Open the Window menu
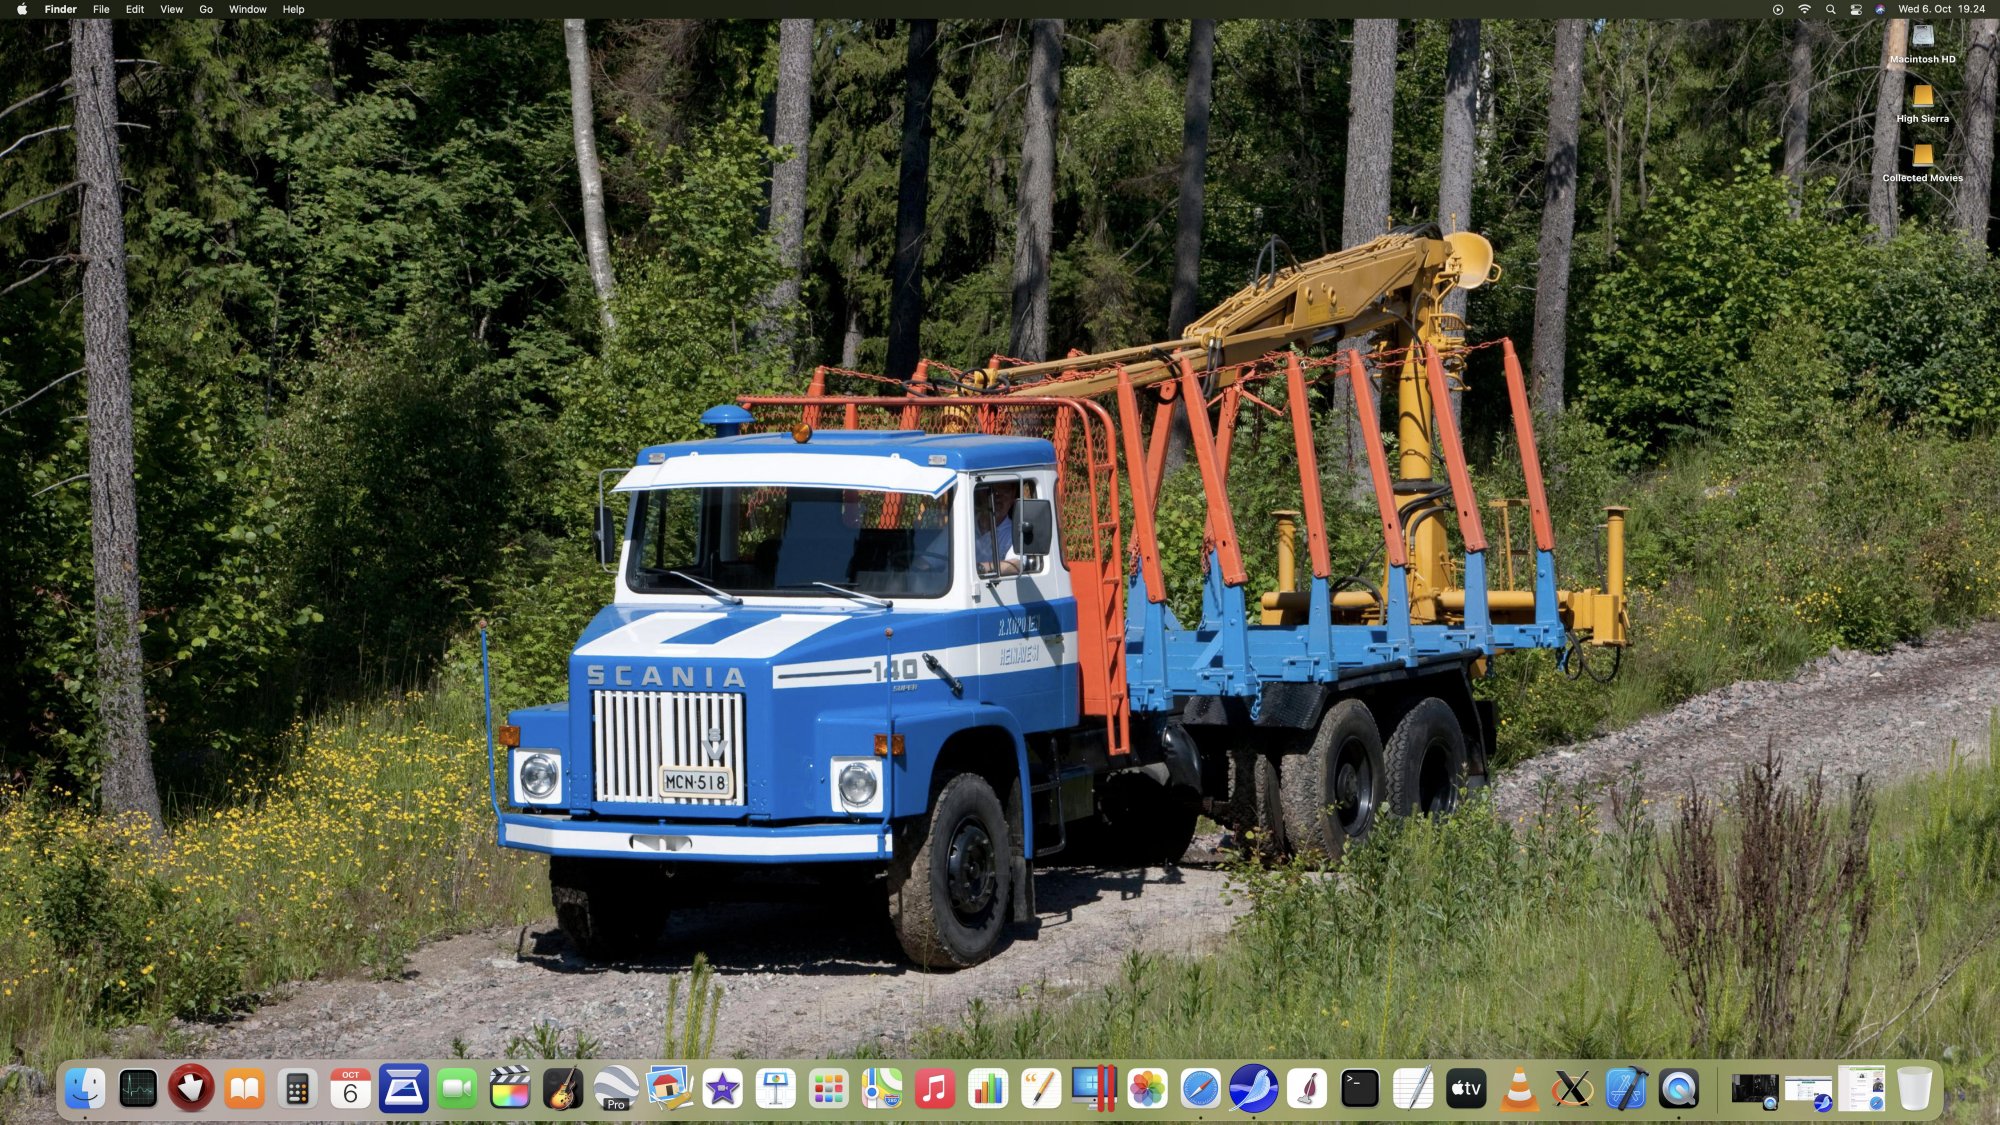This screenshot has width=2000, height=1125. click(x=247, y=9)
